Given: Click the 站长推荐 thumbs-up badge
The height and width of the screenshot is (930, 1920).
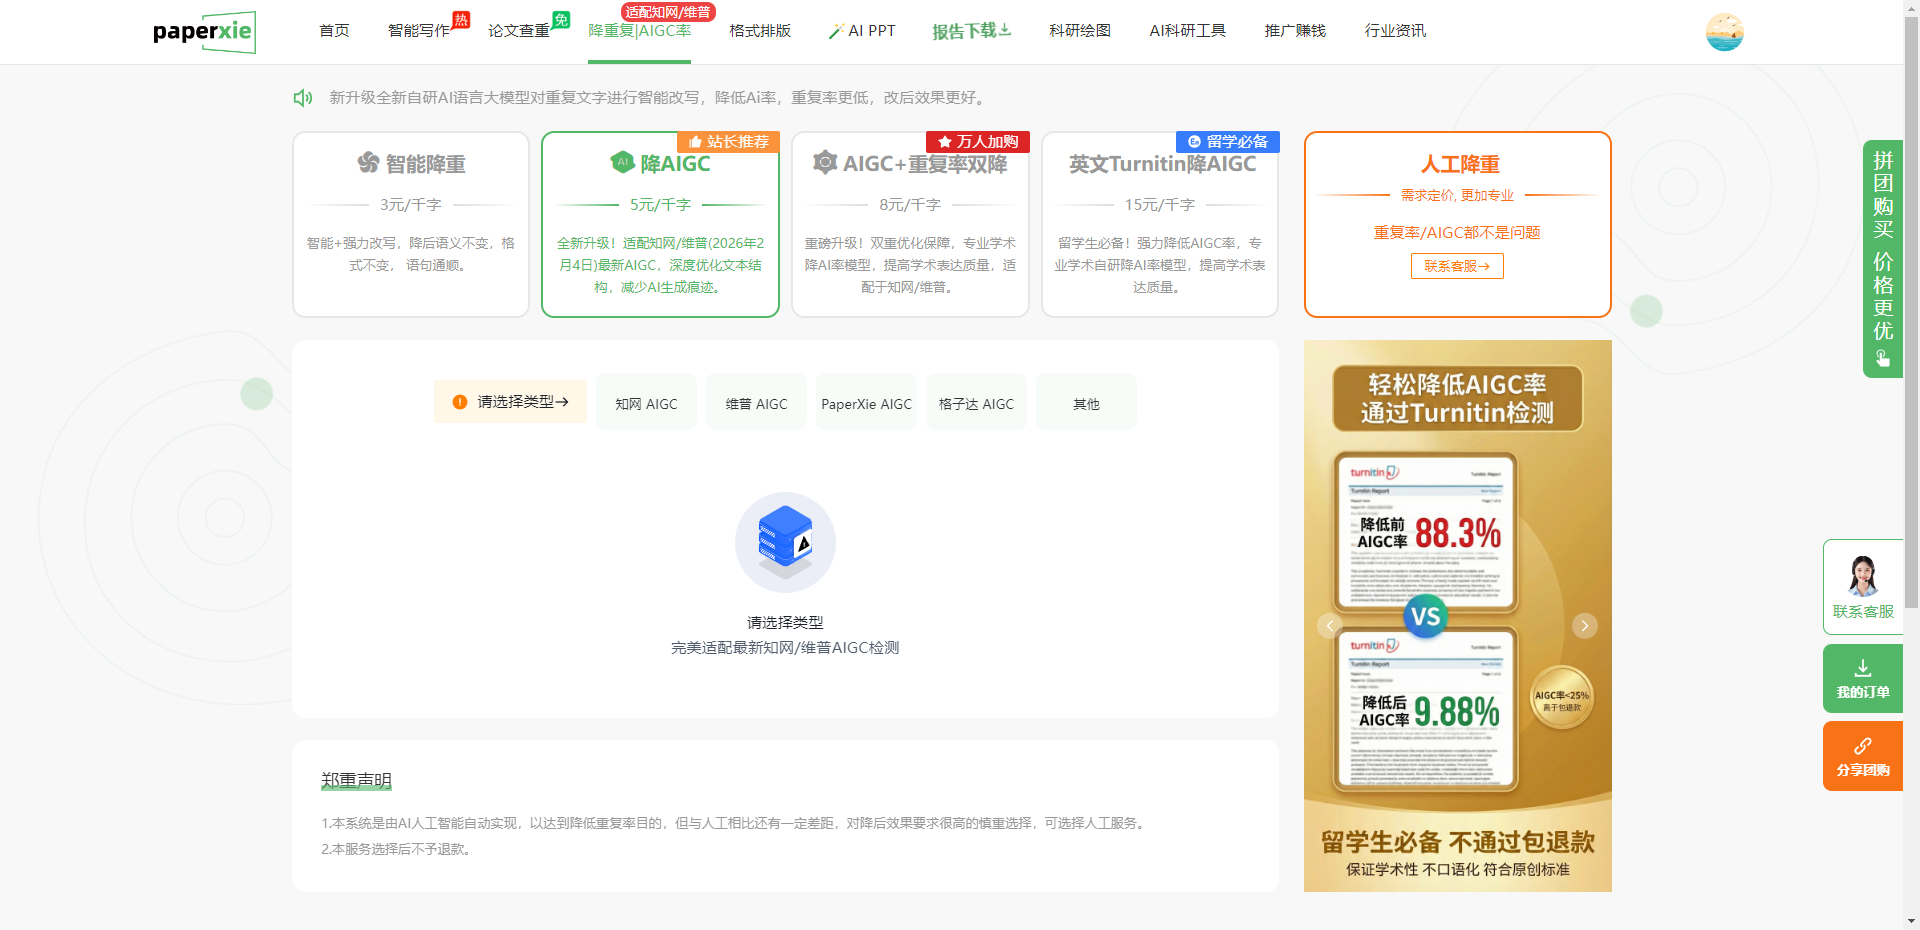Looking at the screenshot, I should [728, 142].
